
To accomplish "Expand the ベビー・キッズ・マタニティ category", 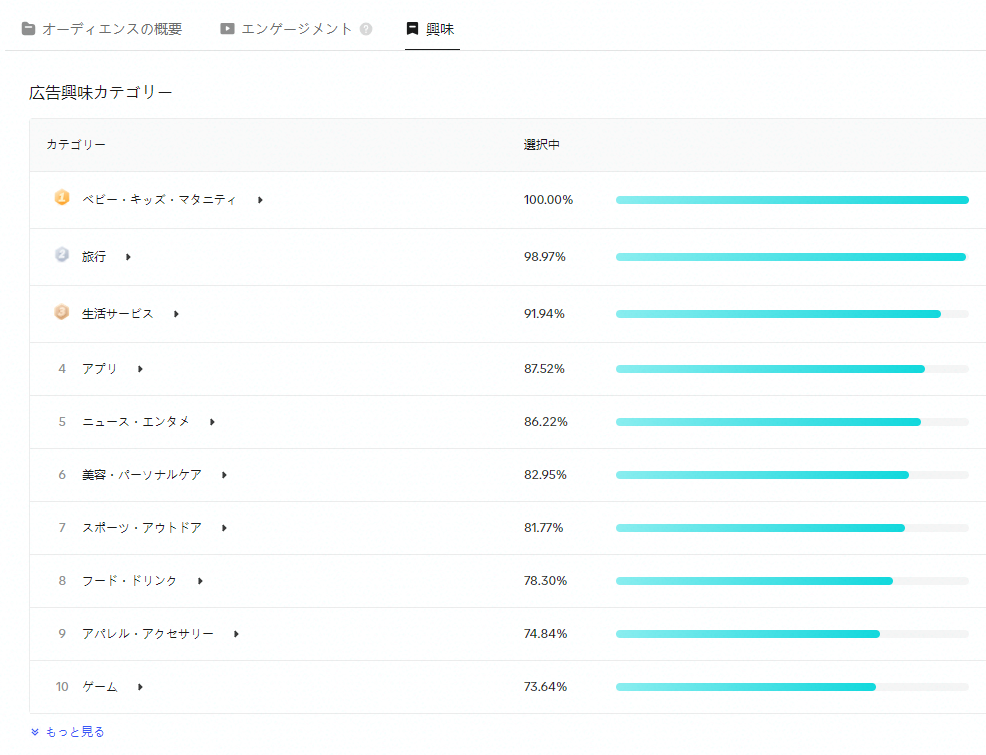I will (x=260, y=200).
